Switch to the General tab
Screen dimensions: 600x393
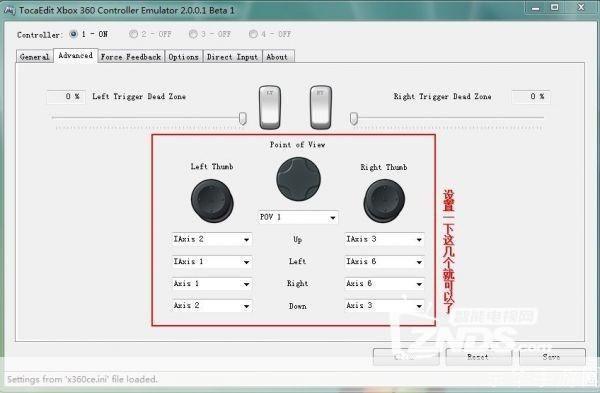34,57
